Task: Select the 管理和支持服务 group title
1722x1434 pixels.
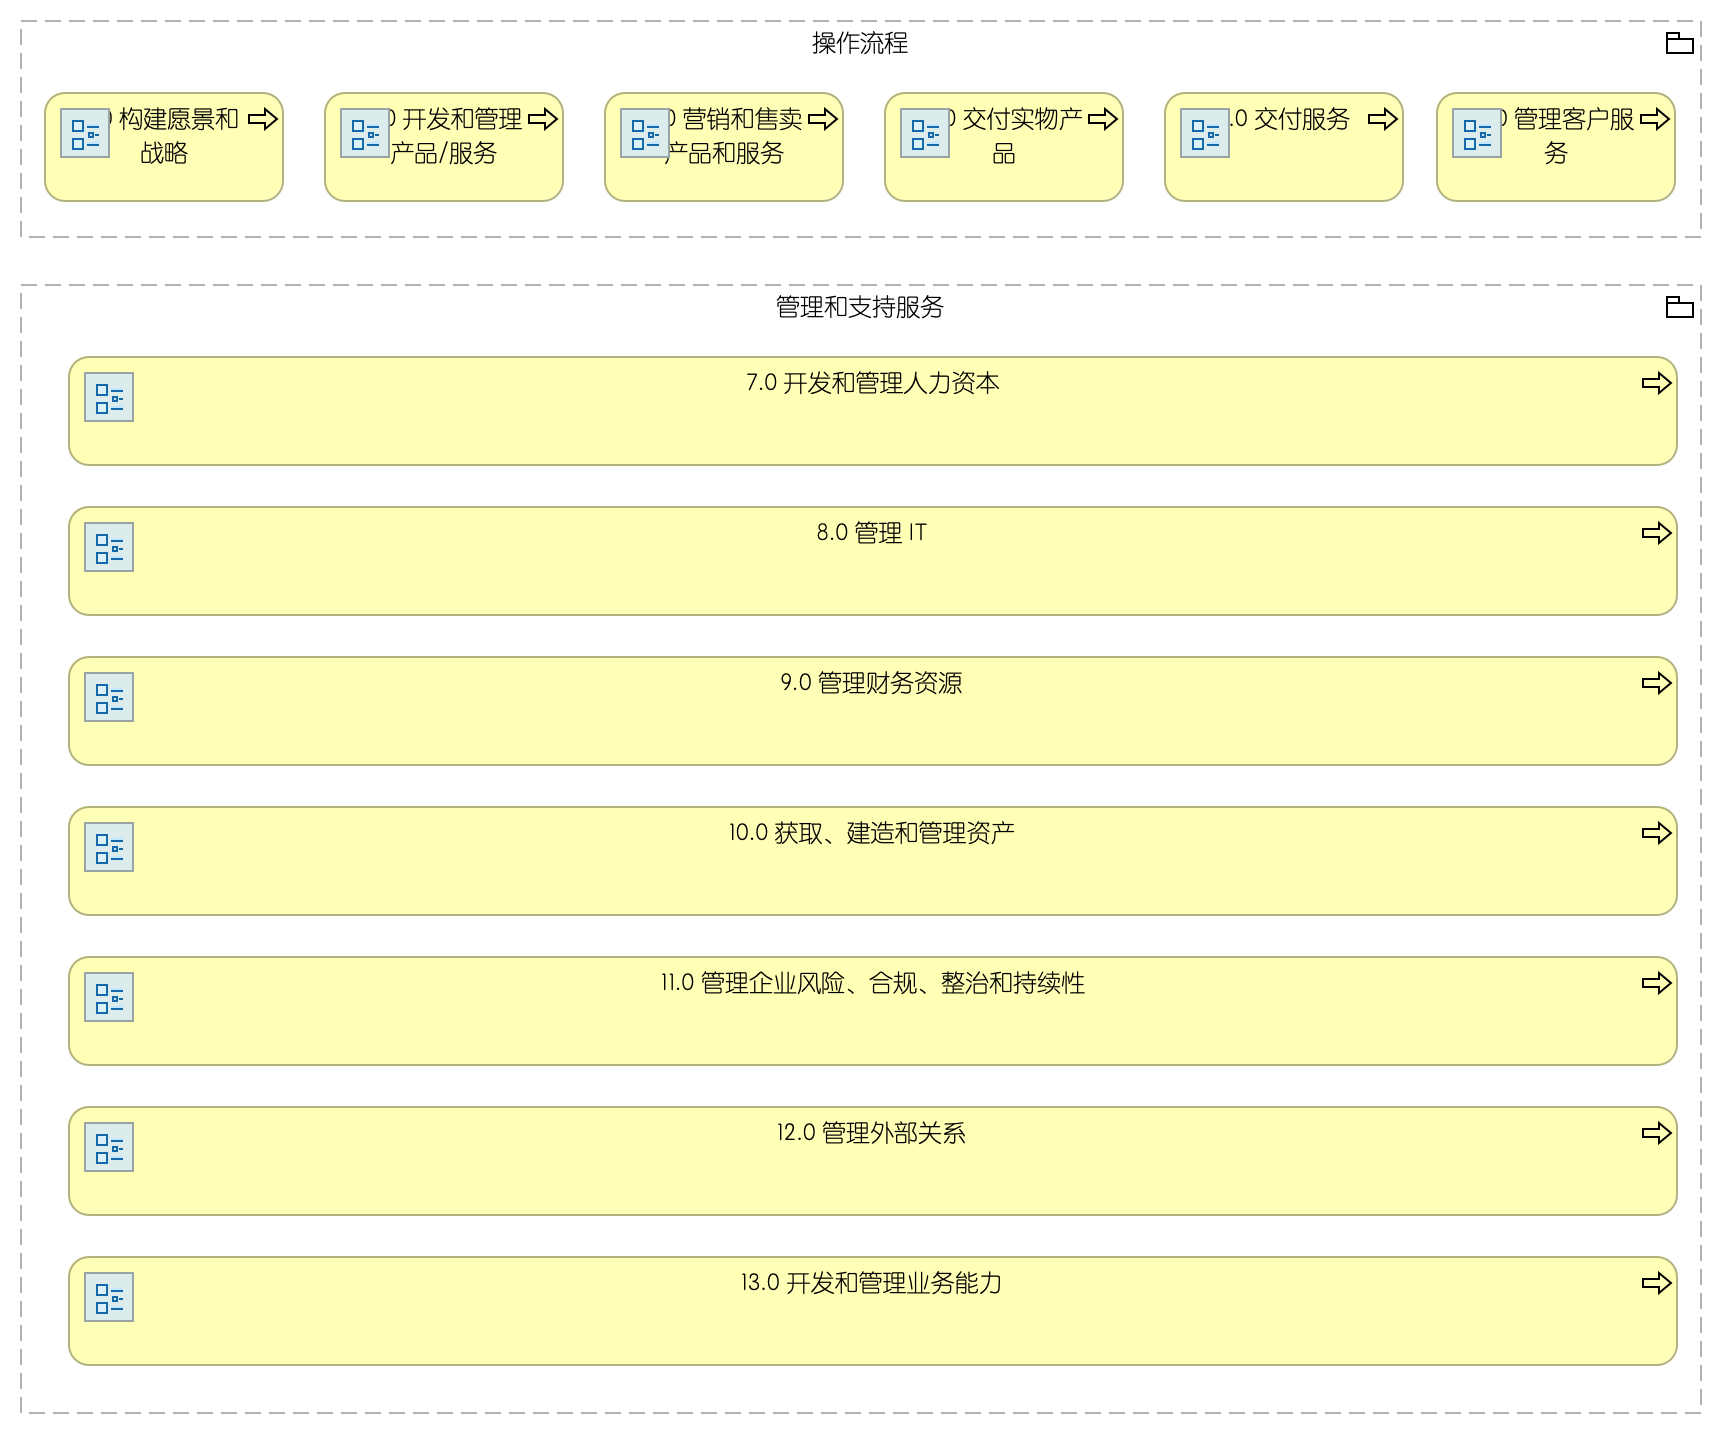Action: [860, 307]
